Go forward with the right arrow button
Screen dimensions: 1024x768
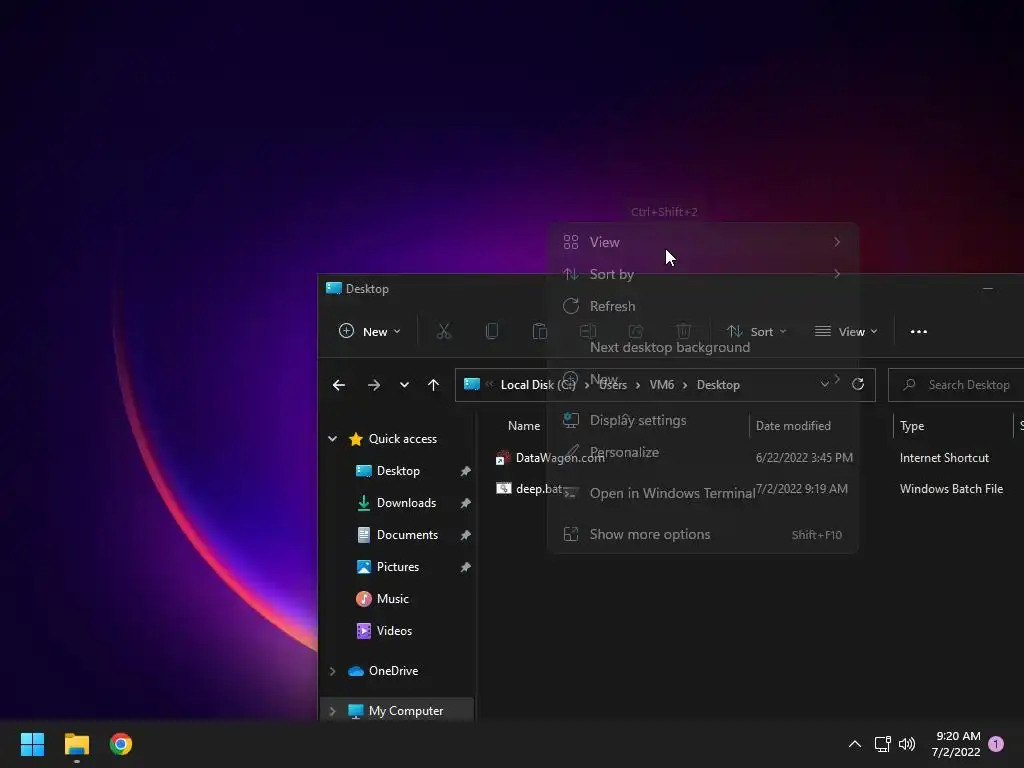[x=374, y=385]
